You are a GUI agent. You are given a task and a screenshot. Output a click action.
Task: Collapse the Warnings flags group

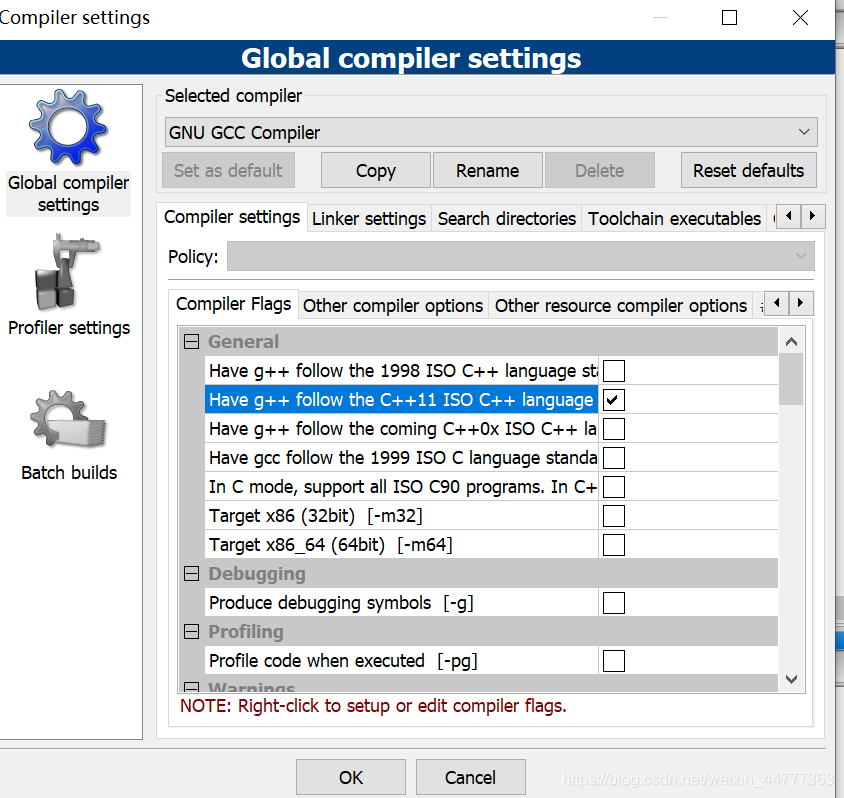coord(191,687)
